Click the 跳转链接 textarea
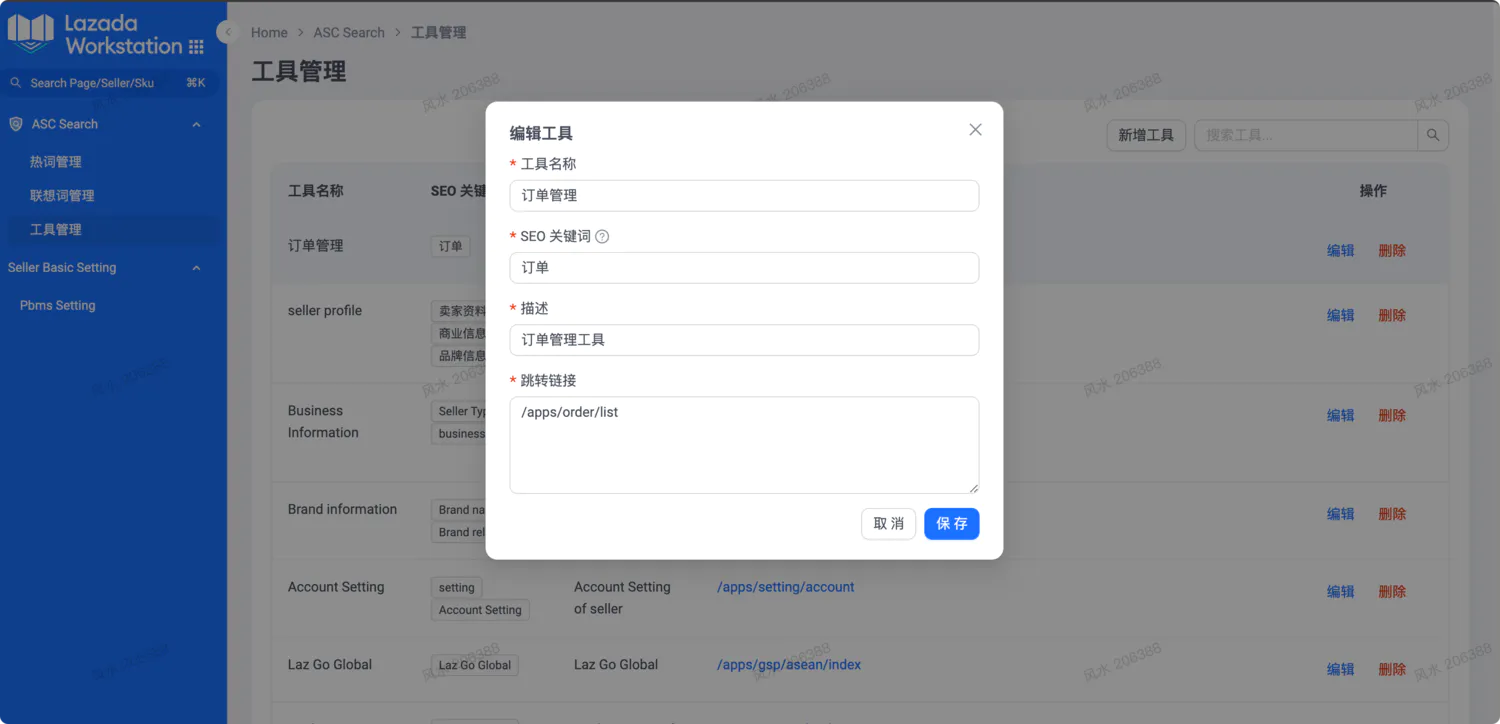 (x=743, y=445)
